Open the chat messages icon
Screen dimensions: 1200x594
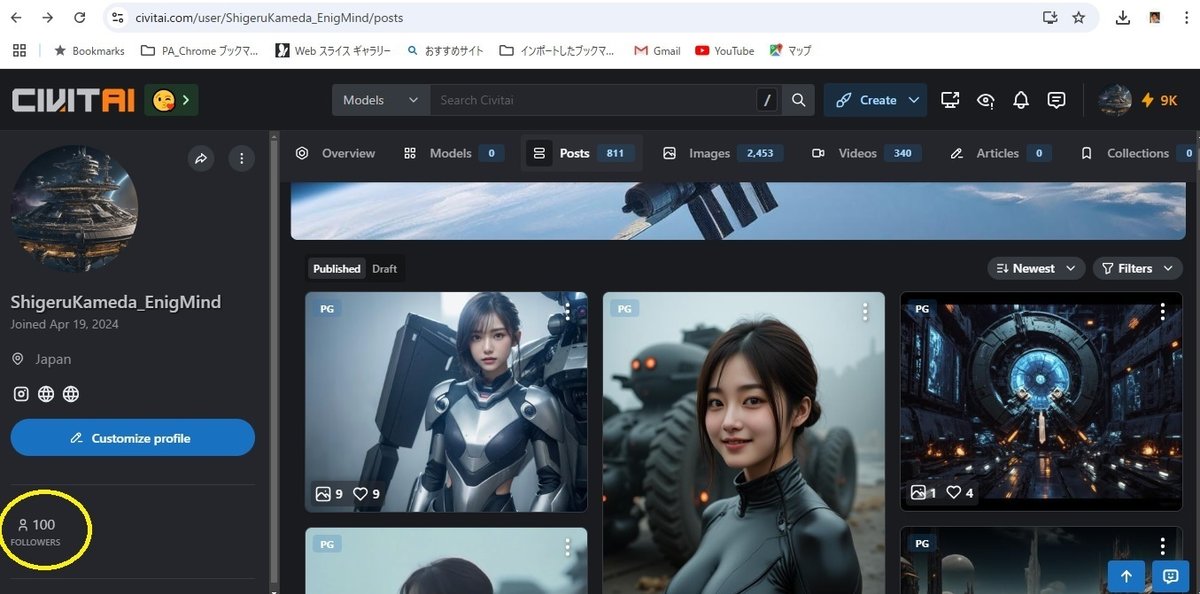click(1056, 100)
